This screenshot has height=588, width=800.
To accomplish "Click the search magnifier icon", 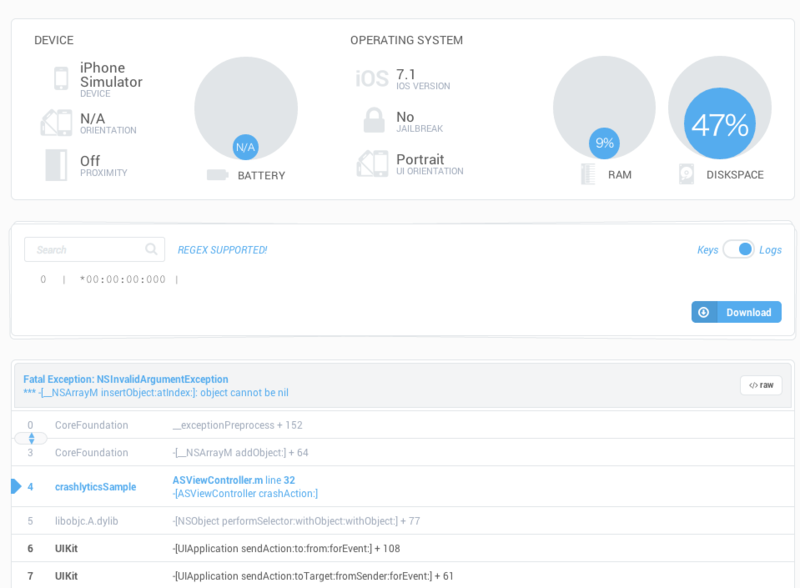I will click(151, 249).
